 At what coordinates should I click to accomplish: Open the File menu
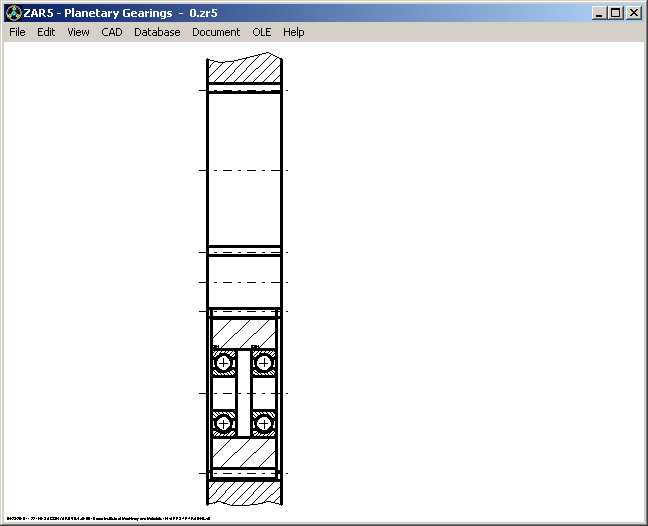17,32
